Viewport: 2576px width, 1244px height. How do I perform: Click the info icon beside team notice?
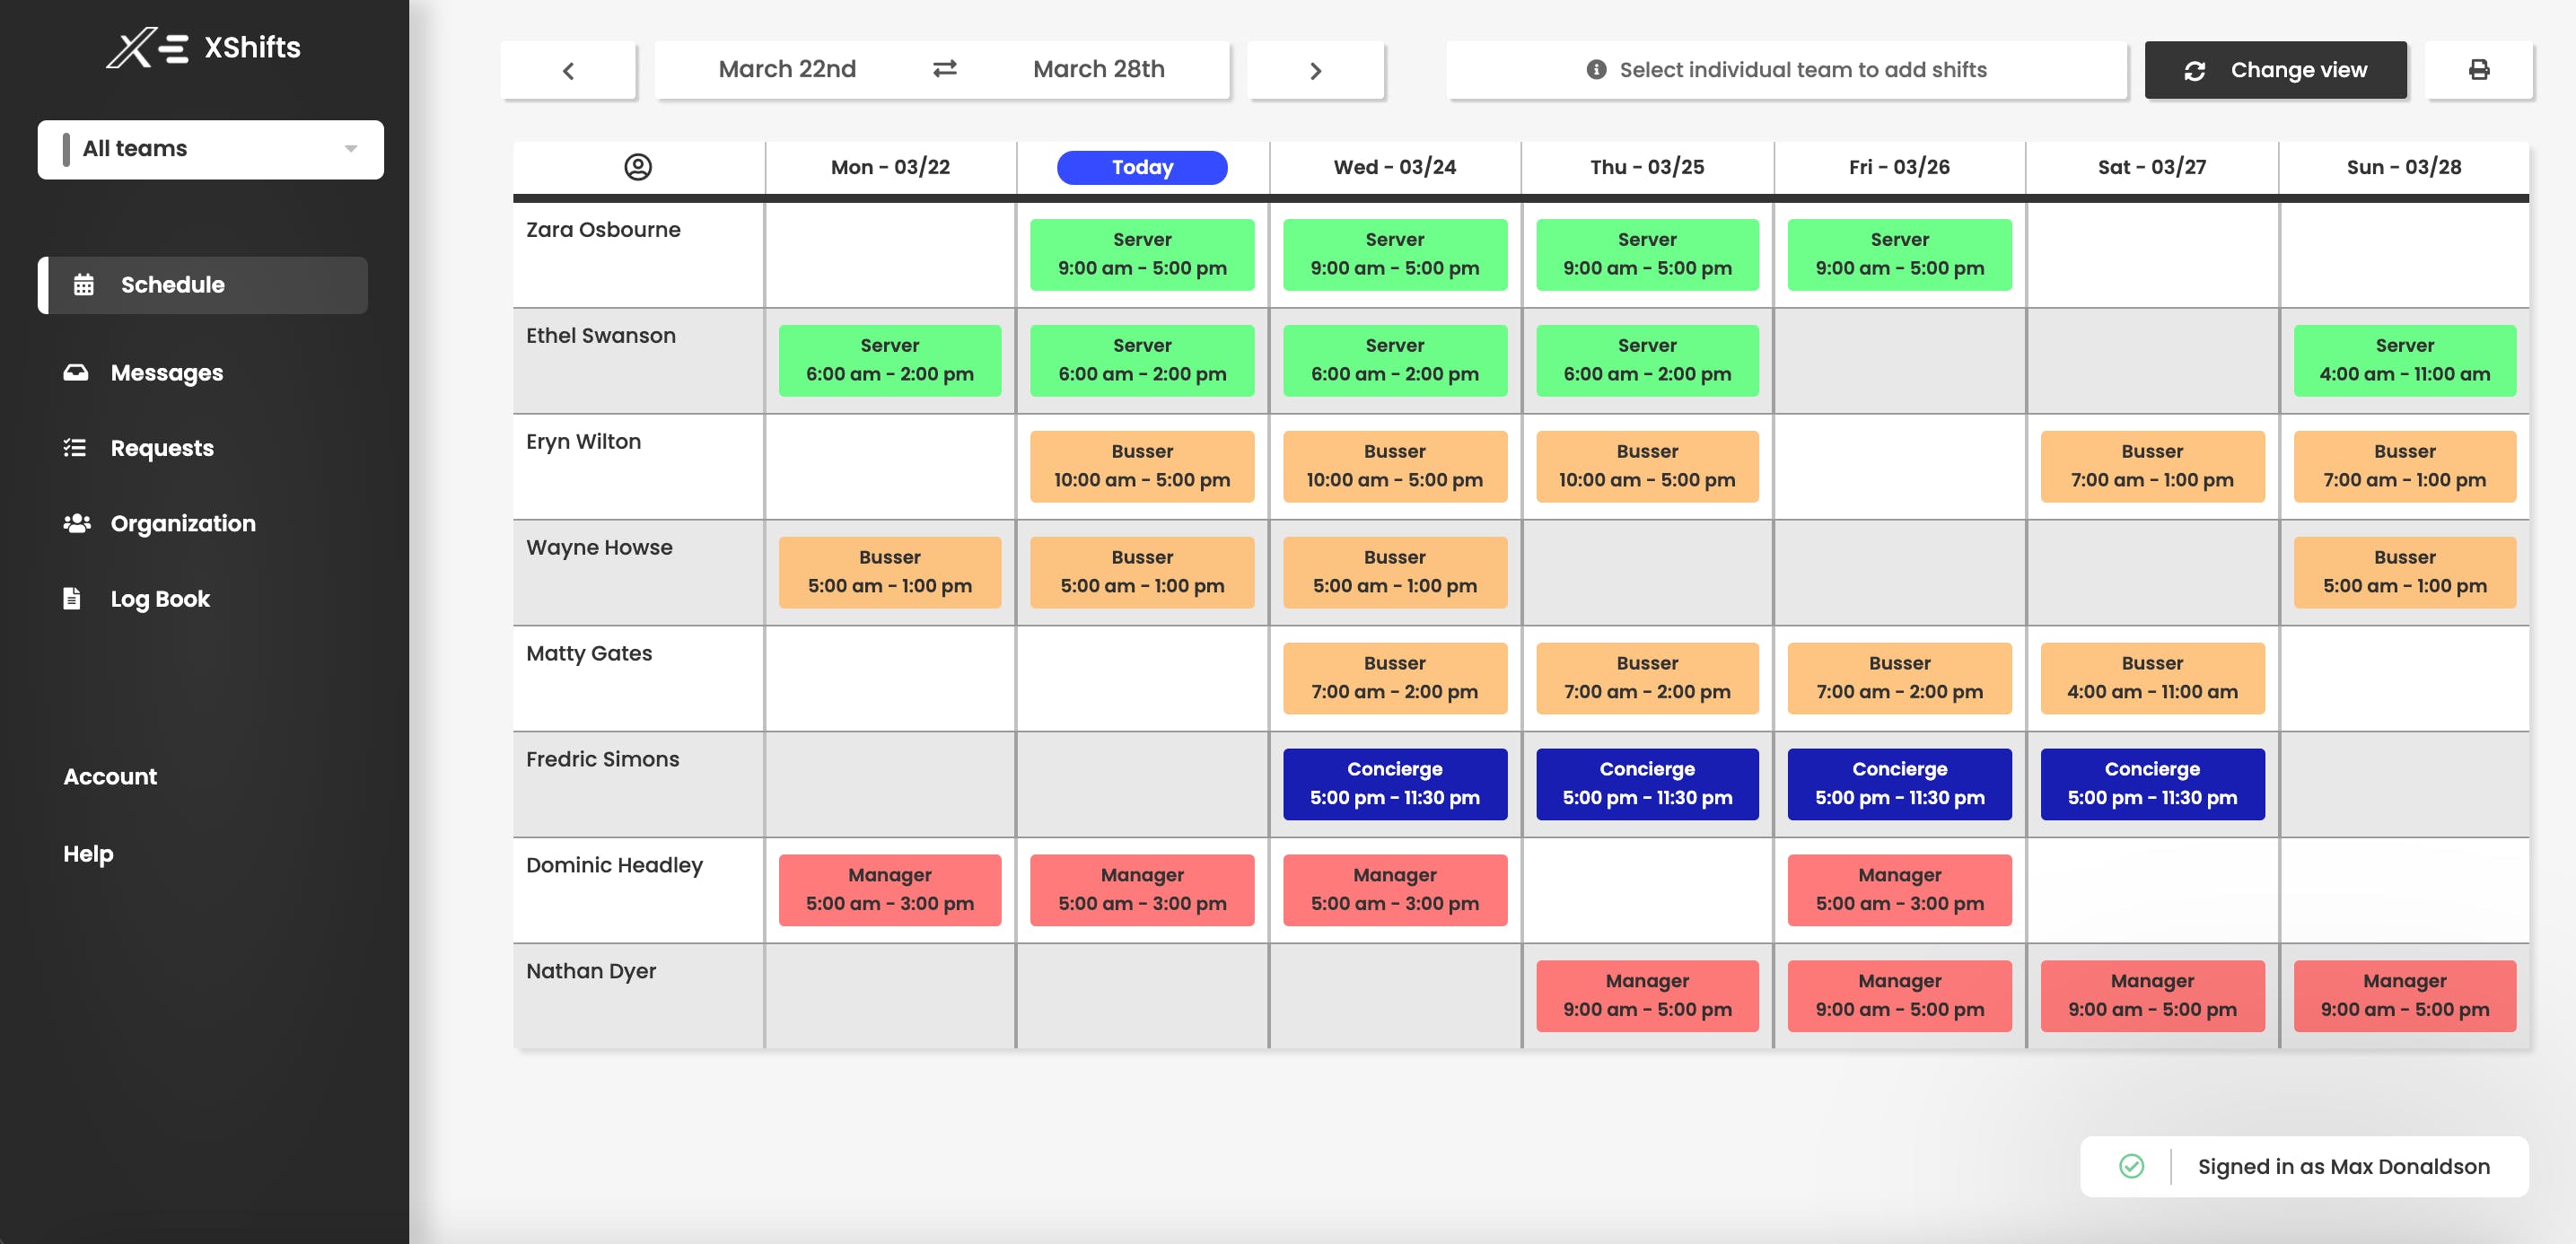coord(1596,70)
